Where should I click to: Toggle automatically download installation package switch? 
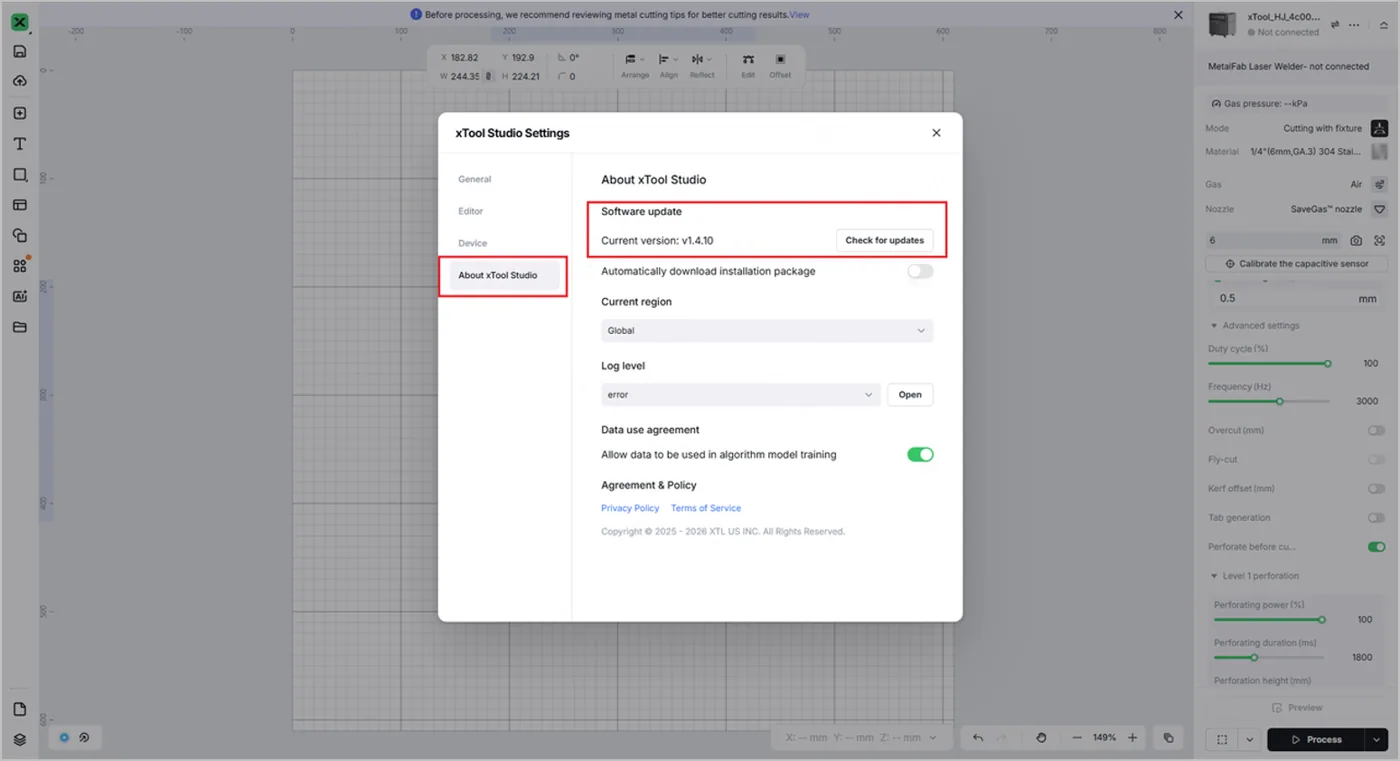[x=920, y=271]
